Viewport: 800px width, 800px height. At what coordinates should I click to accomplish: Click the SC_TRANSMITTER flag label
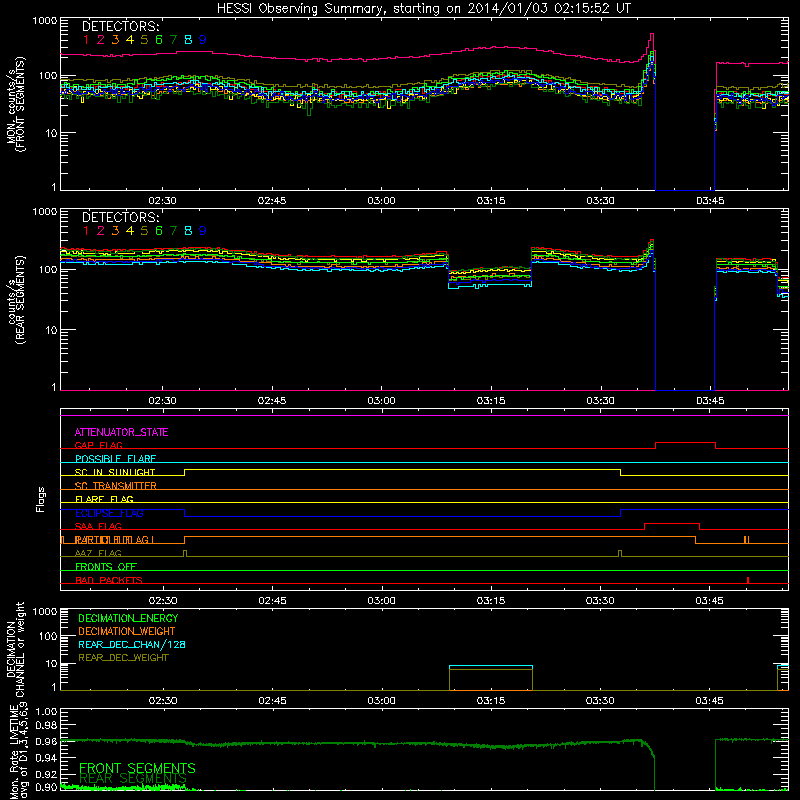pyautogui.click(x=115, y=485)
